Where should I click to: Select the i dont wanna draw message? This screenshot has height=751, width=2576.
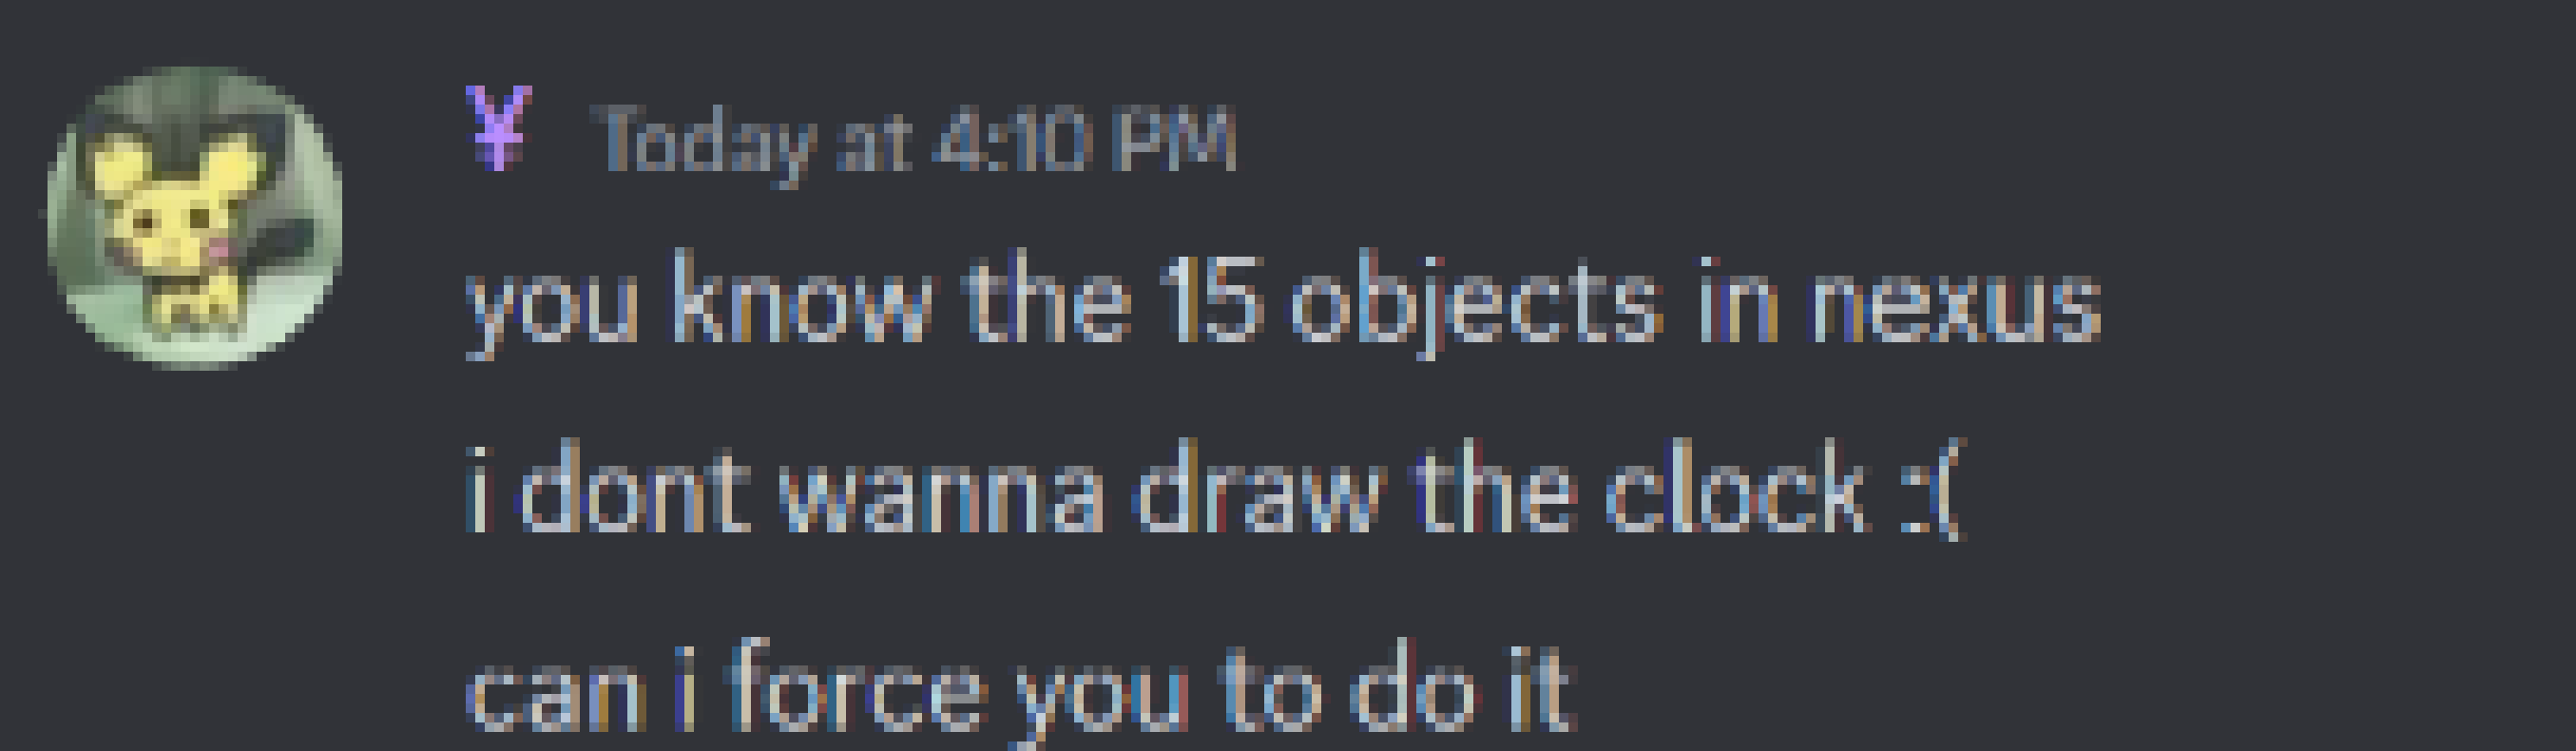coord(1215,490)
